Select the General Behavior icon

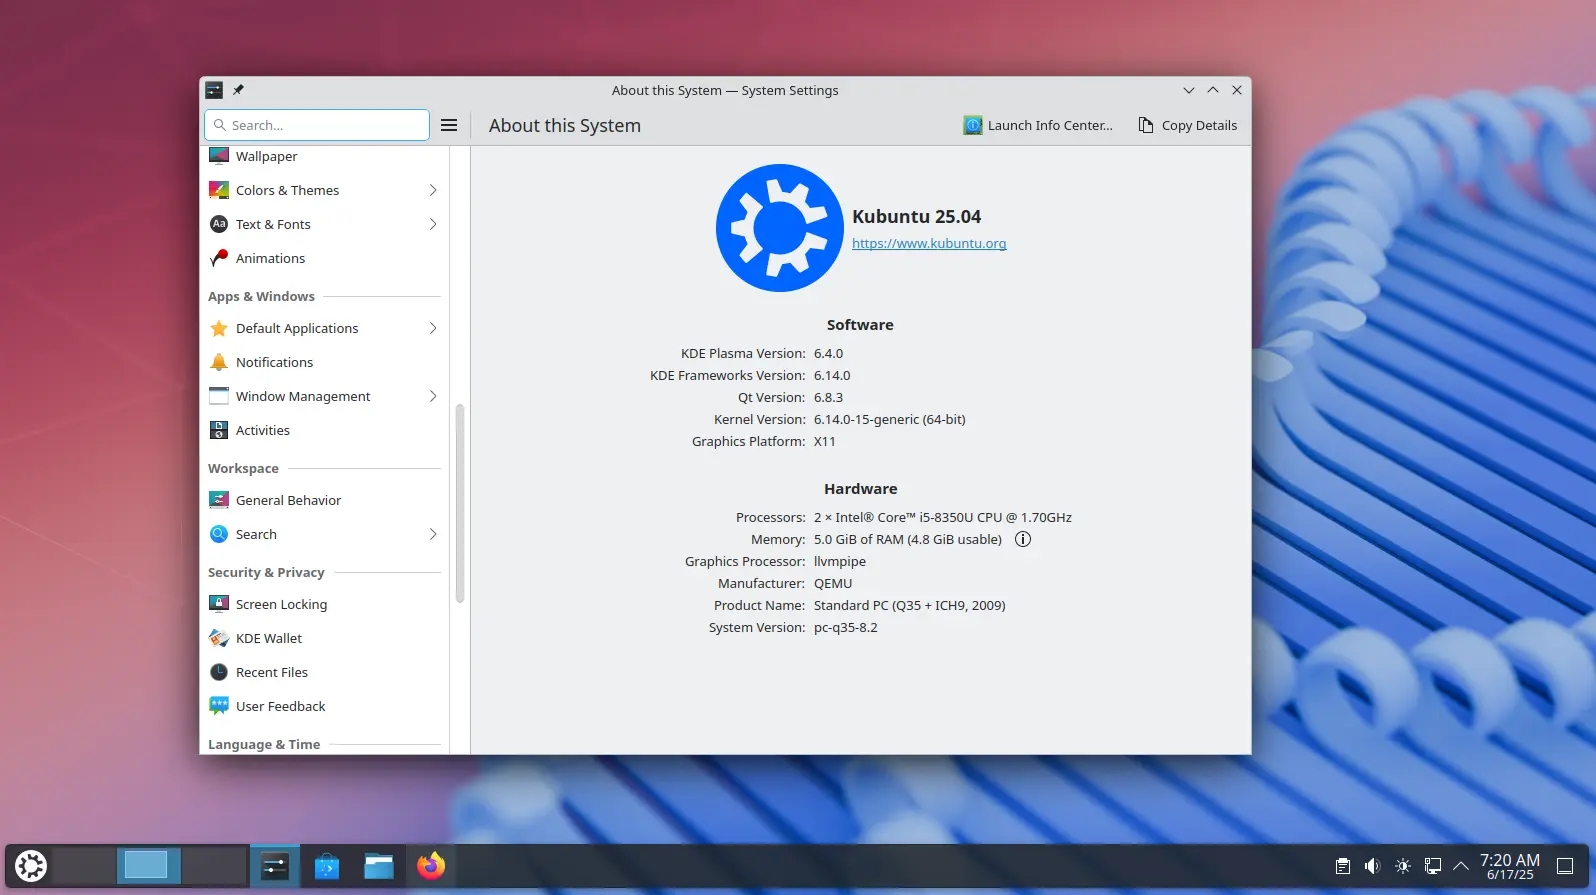tap(219, 500)
